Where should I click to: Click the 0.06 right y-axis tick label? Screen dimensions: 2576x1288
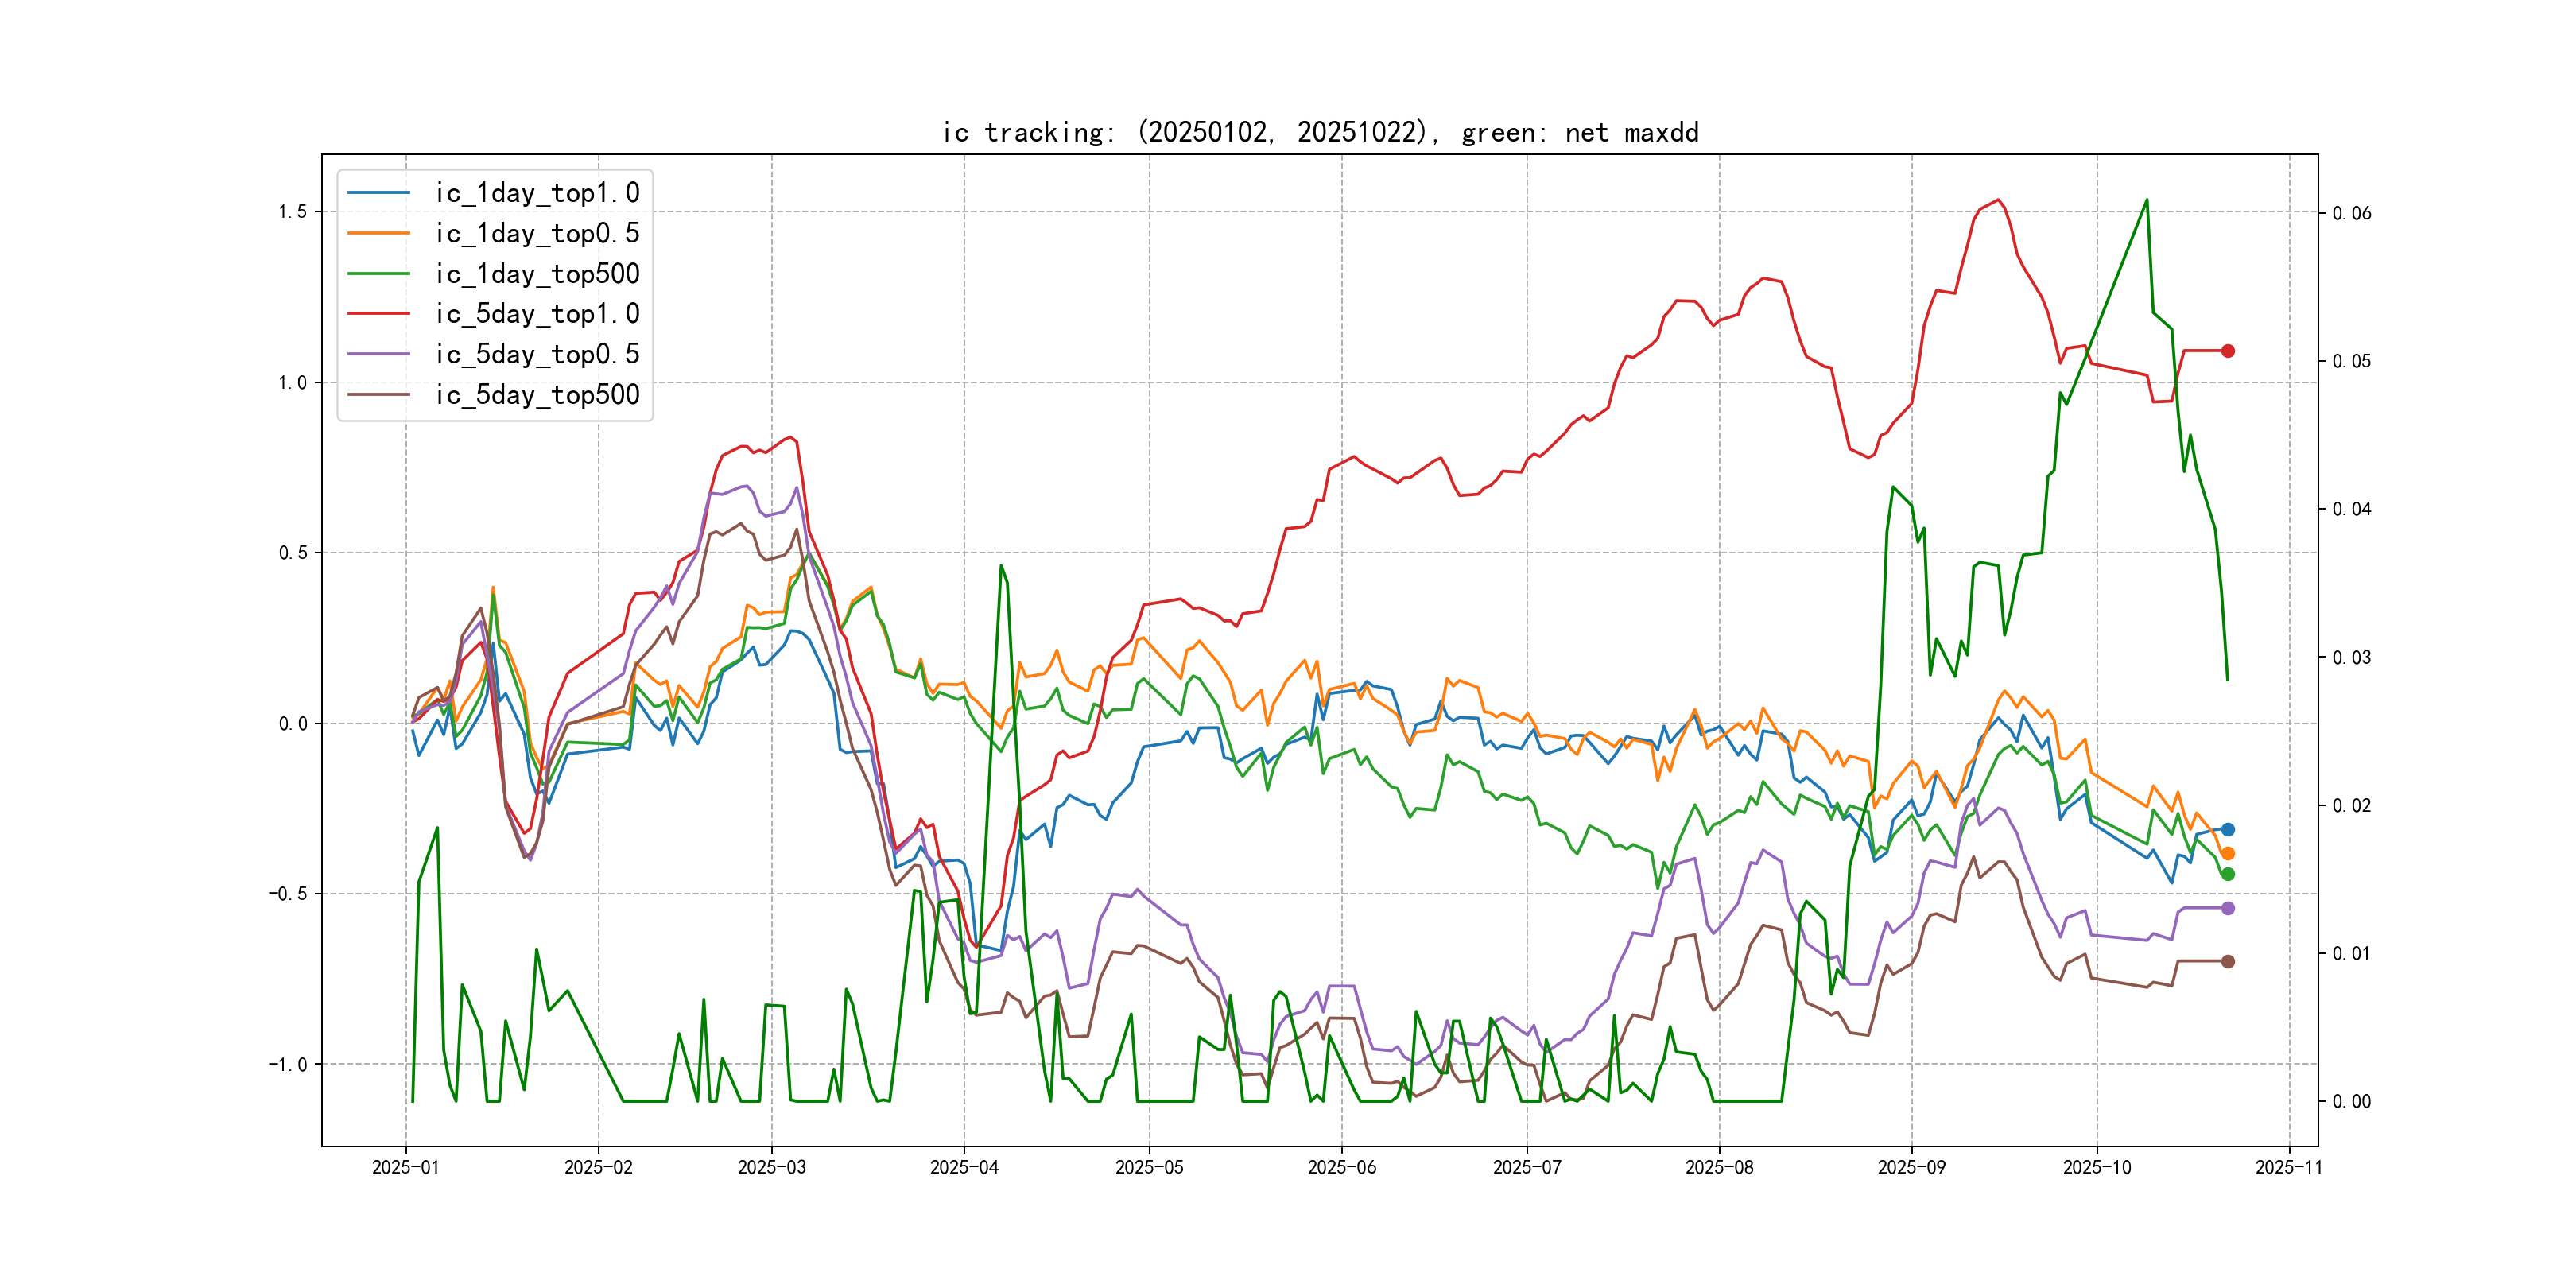2351,213
